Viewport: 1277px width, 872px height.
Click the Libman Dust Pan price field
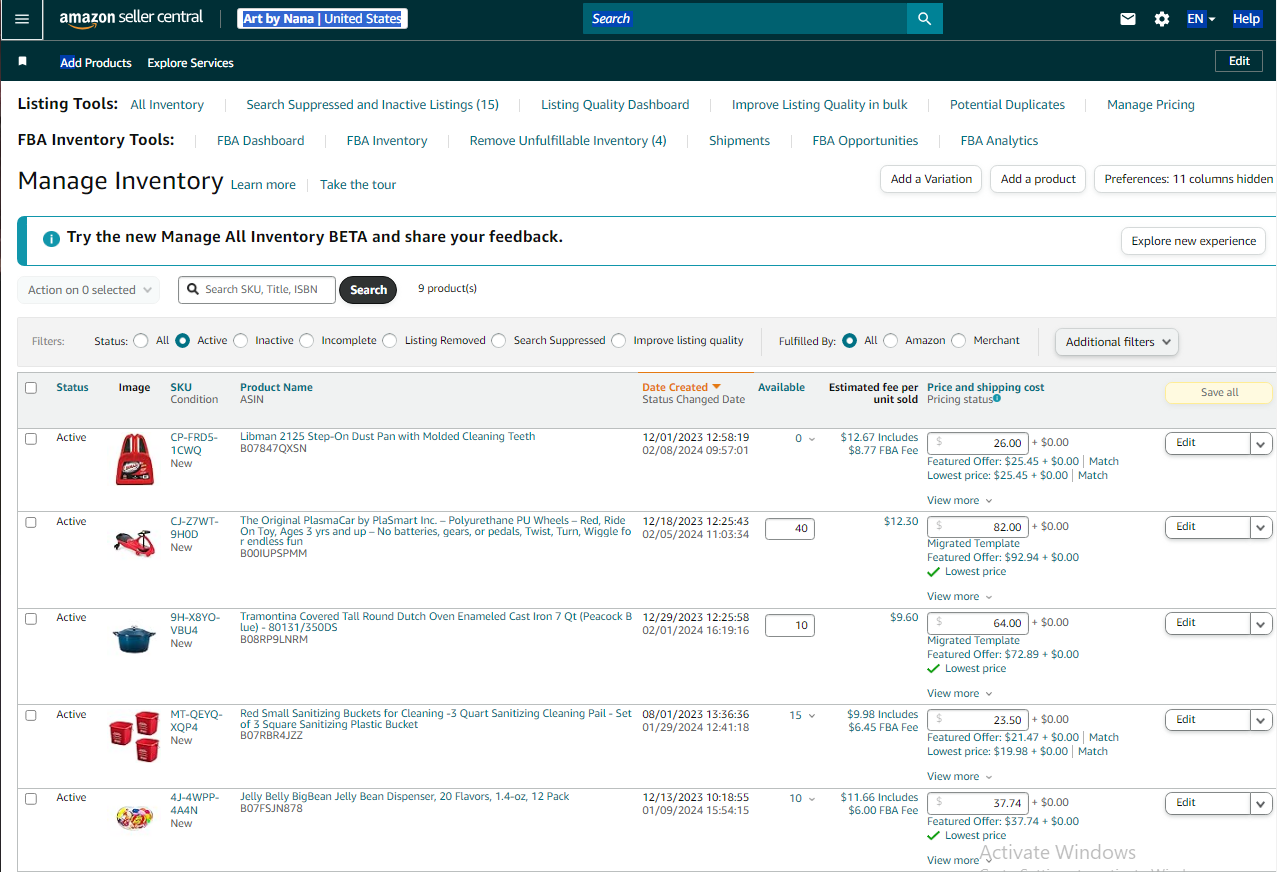pyautogui.click(x=978, y=443)
